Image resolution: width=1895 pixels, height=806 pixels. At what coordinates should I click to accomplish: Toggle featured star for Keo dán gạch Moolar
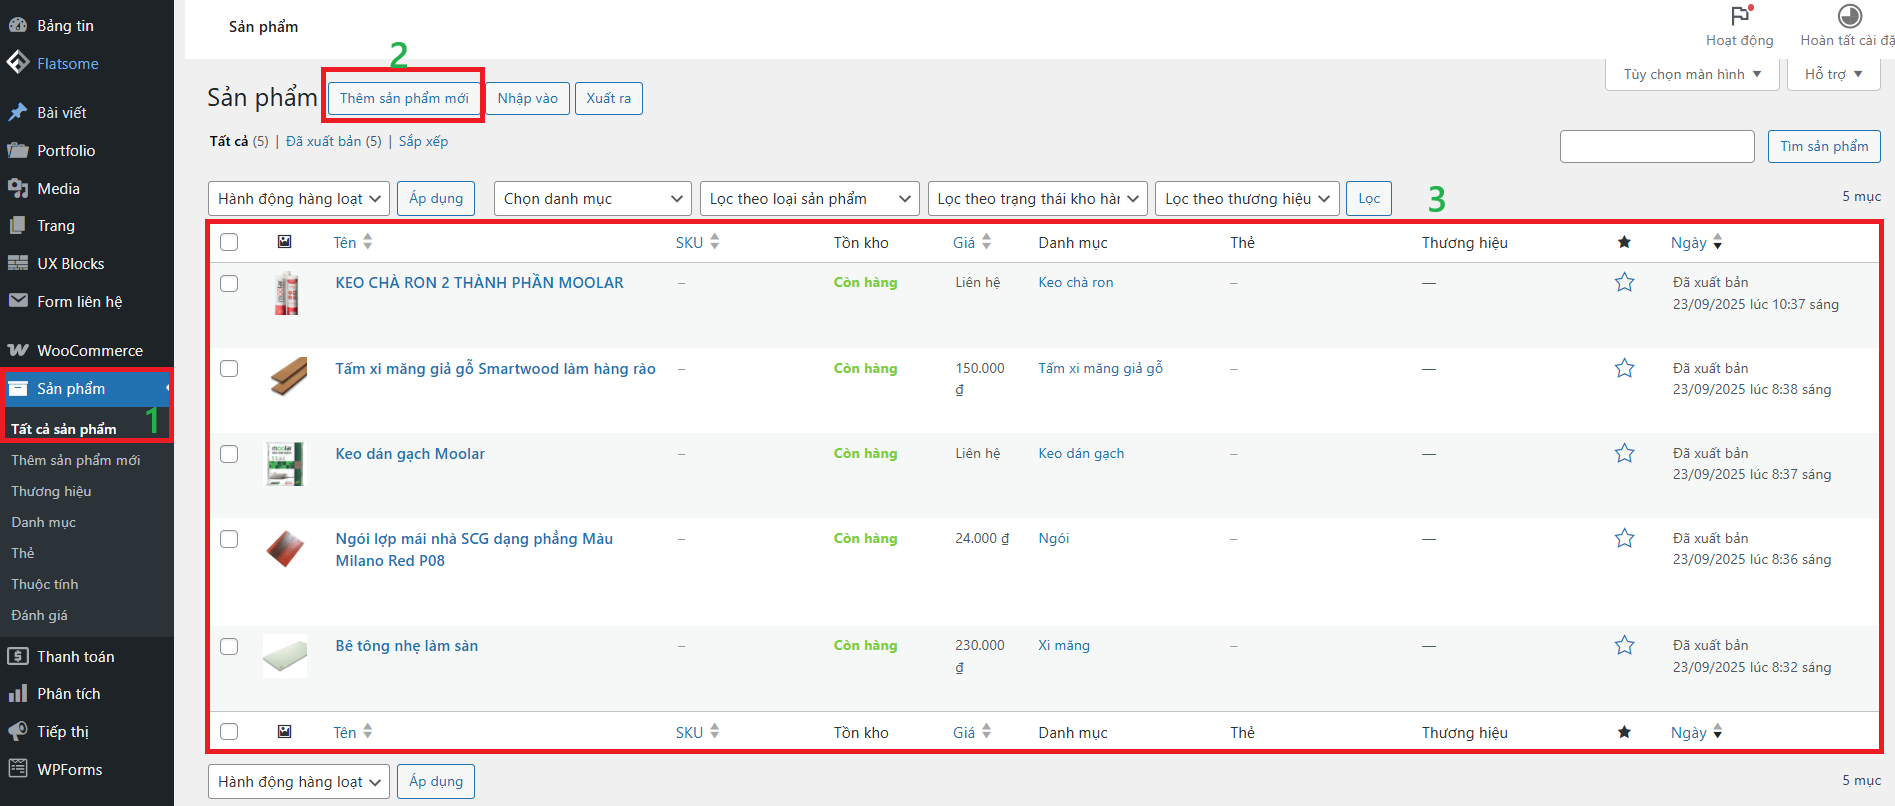pyautogui.click(x=1624, y=454)
